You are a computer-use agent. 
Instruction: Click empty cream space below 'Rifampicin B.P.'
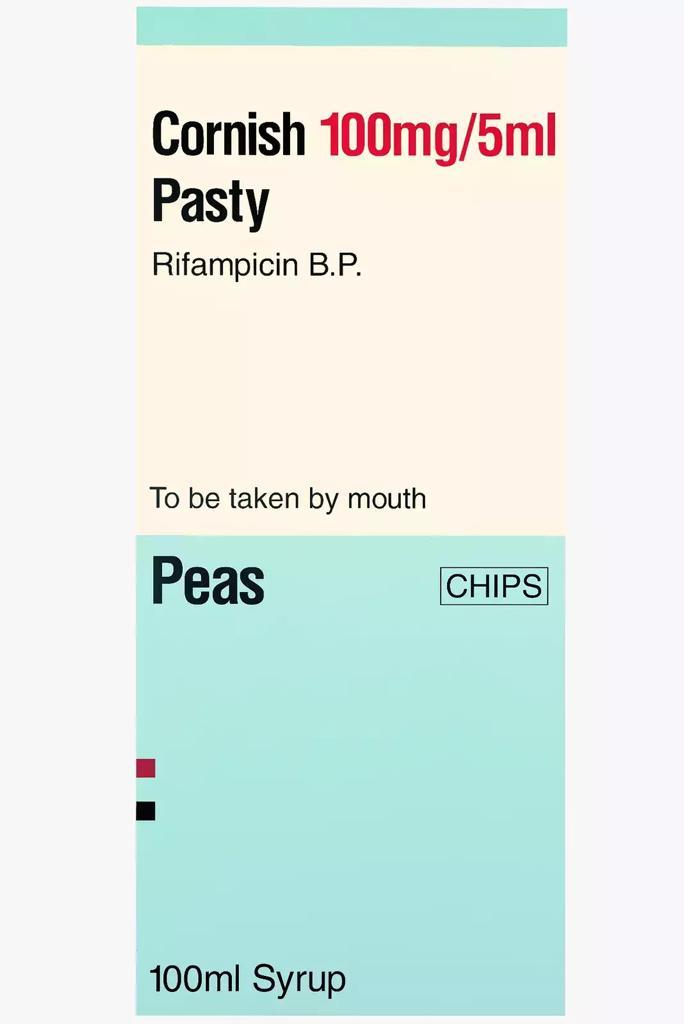[x=351, y=380]
